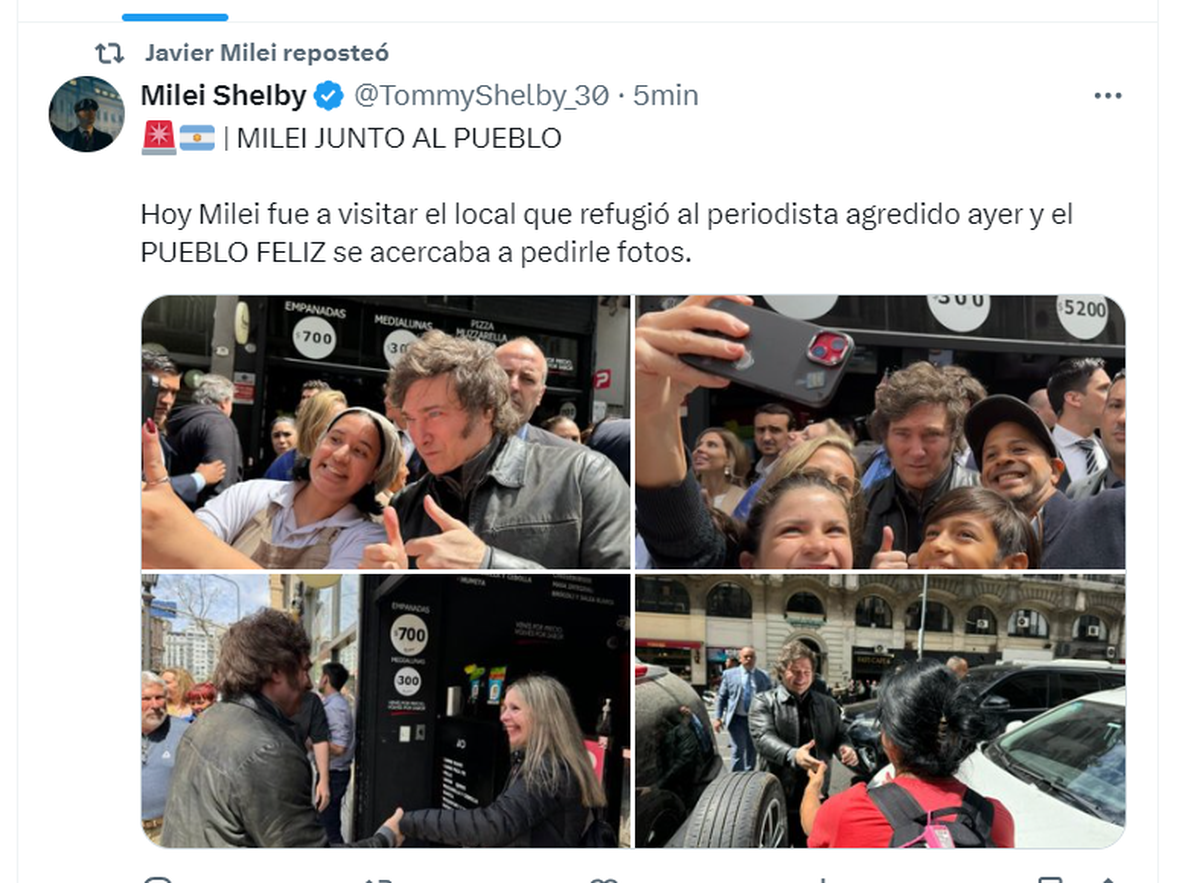The image size is (1200, 883).
Task: Open the photo of Milei greeting blonde woman
Action: pos(386,711)
